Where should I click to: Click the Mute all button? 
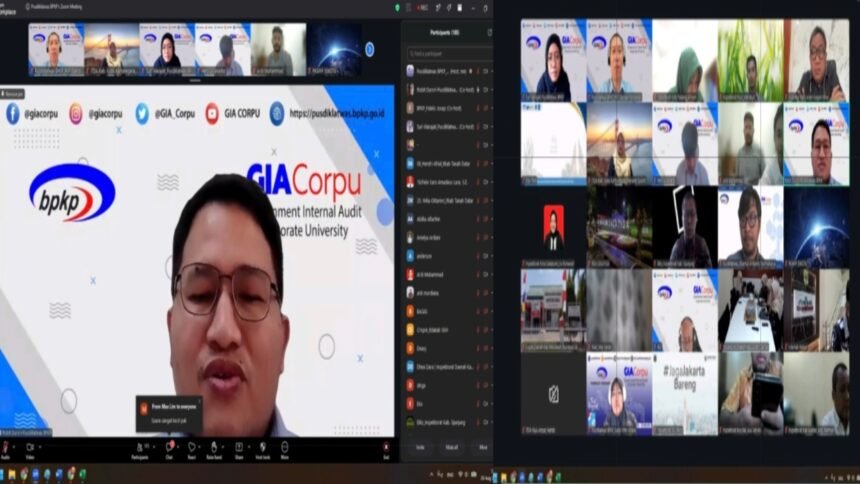point(451,447)
